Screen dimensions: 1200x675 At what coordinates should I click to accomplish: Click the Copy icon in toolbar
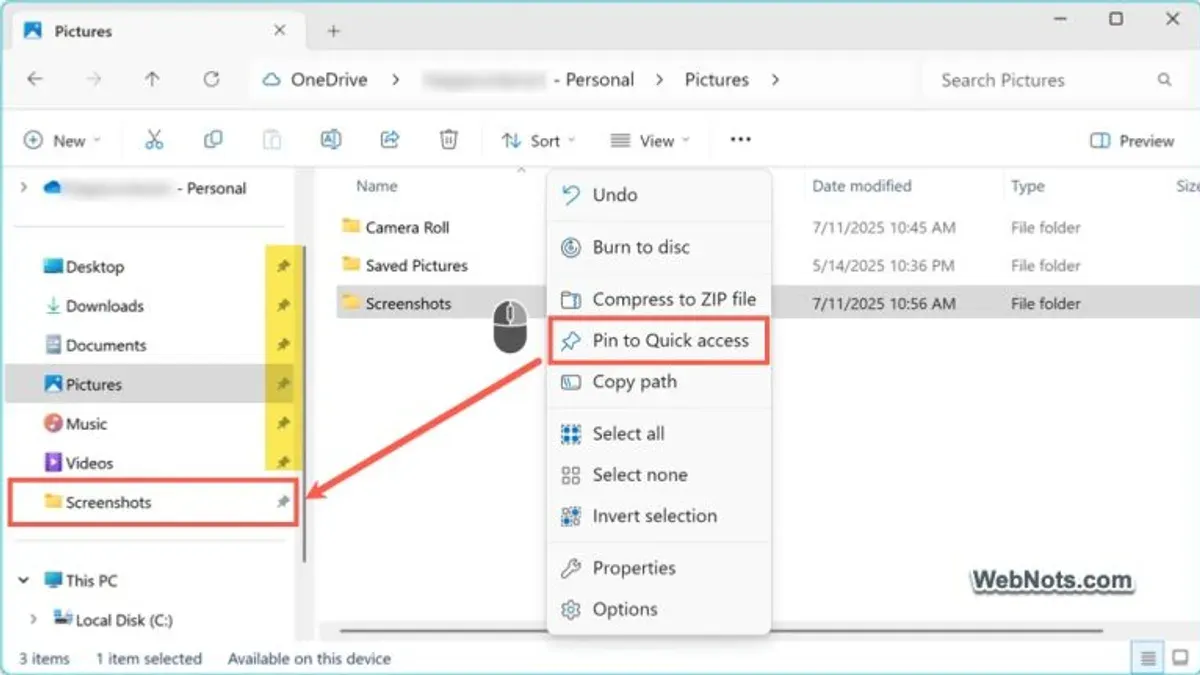[212, 140]
